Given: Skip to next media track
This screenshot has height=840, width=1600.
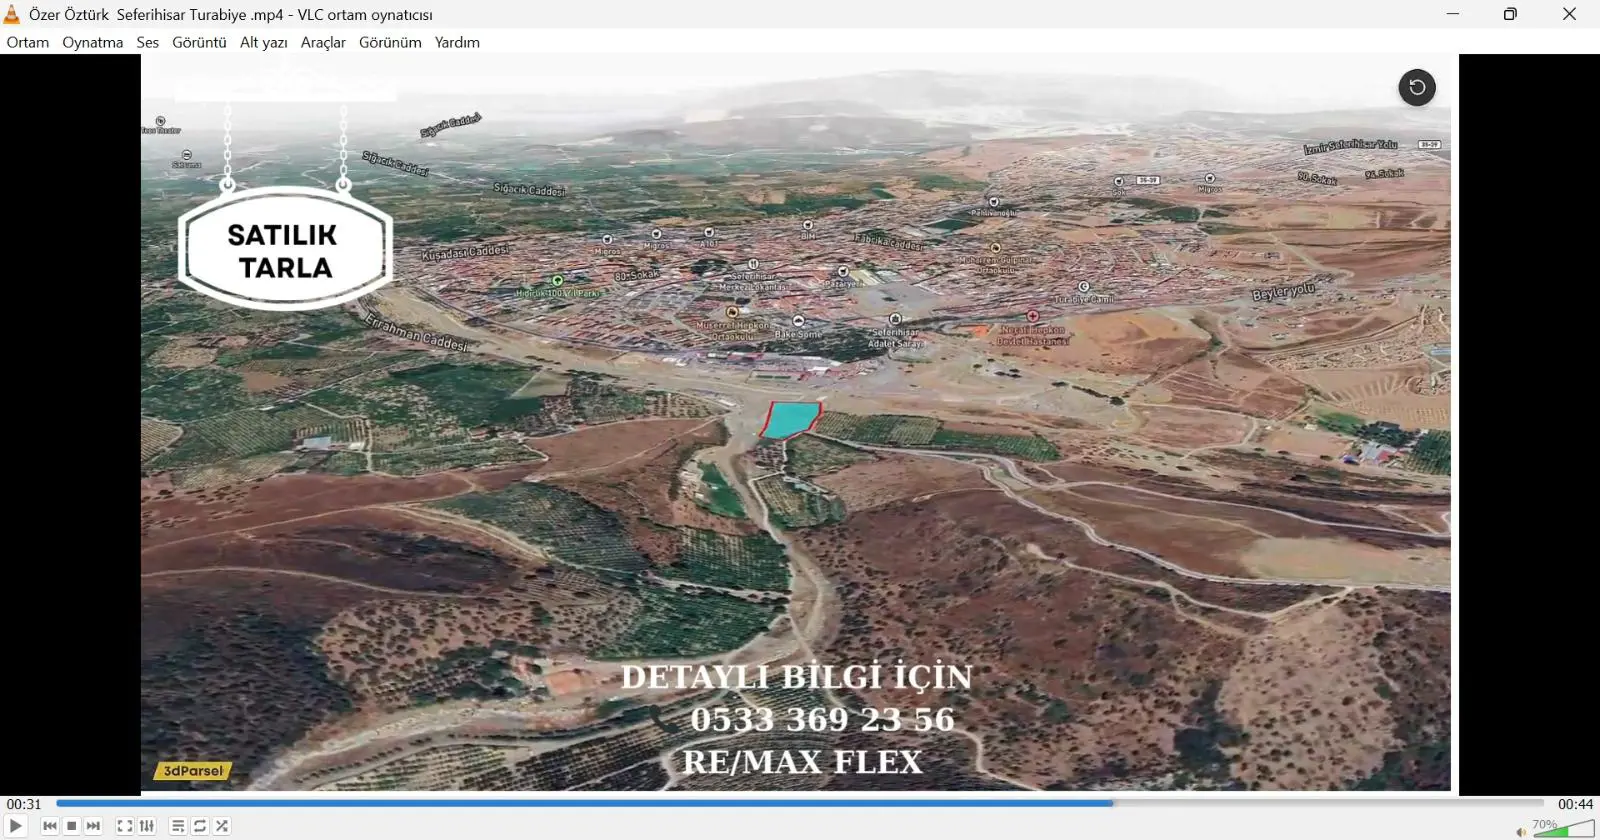Looking at the screenshot, I should click(94, 826).
